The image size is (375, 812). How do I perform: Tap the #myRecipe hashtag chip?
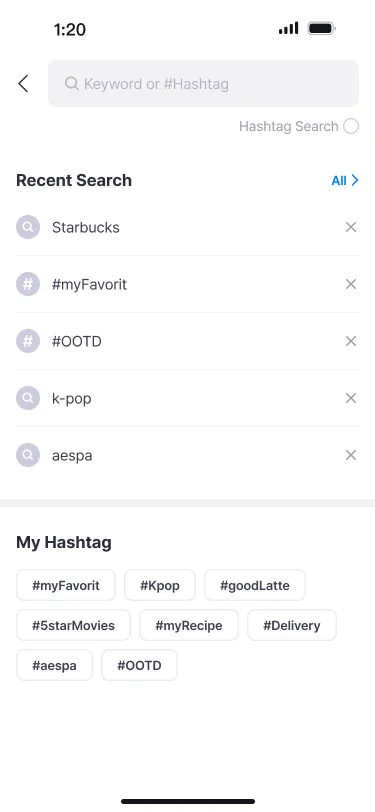pos(189,626)
